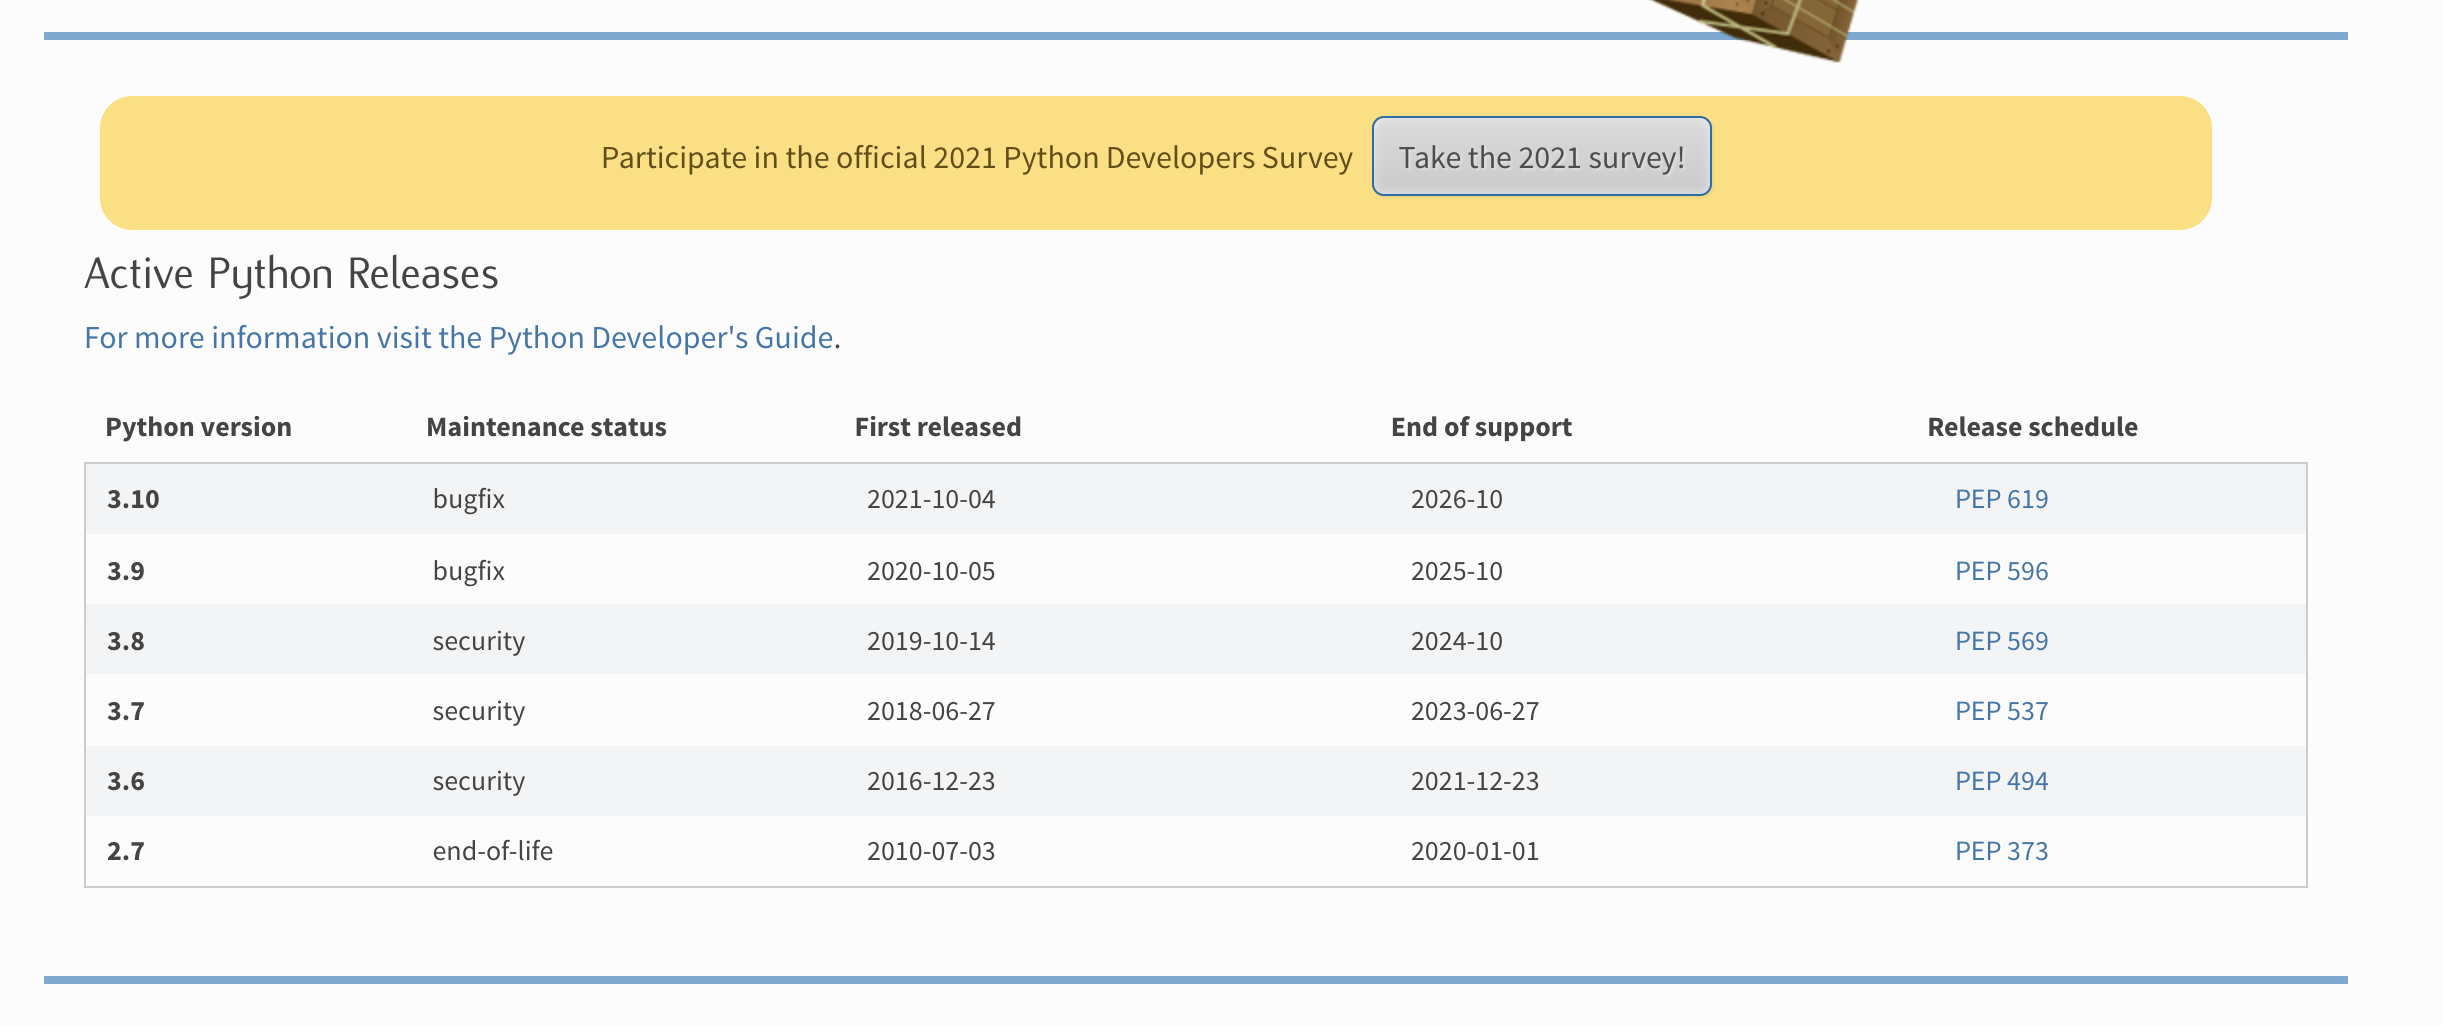Screen dimensions: 2442x1026
Task: Click the Python version column header
Action: pyautogui.click(x=198, y=427)
